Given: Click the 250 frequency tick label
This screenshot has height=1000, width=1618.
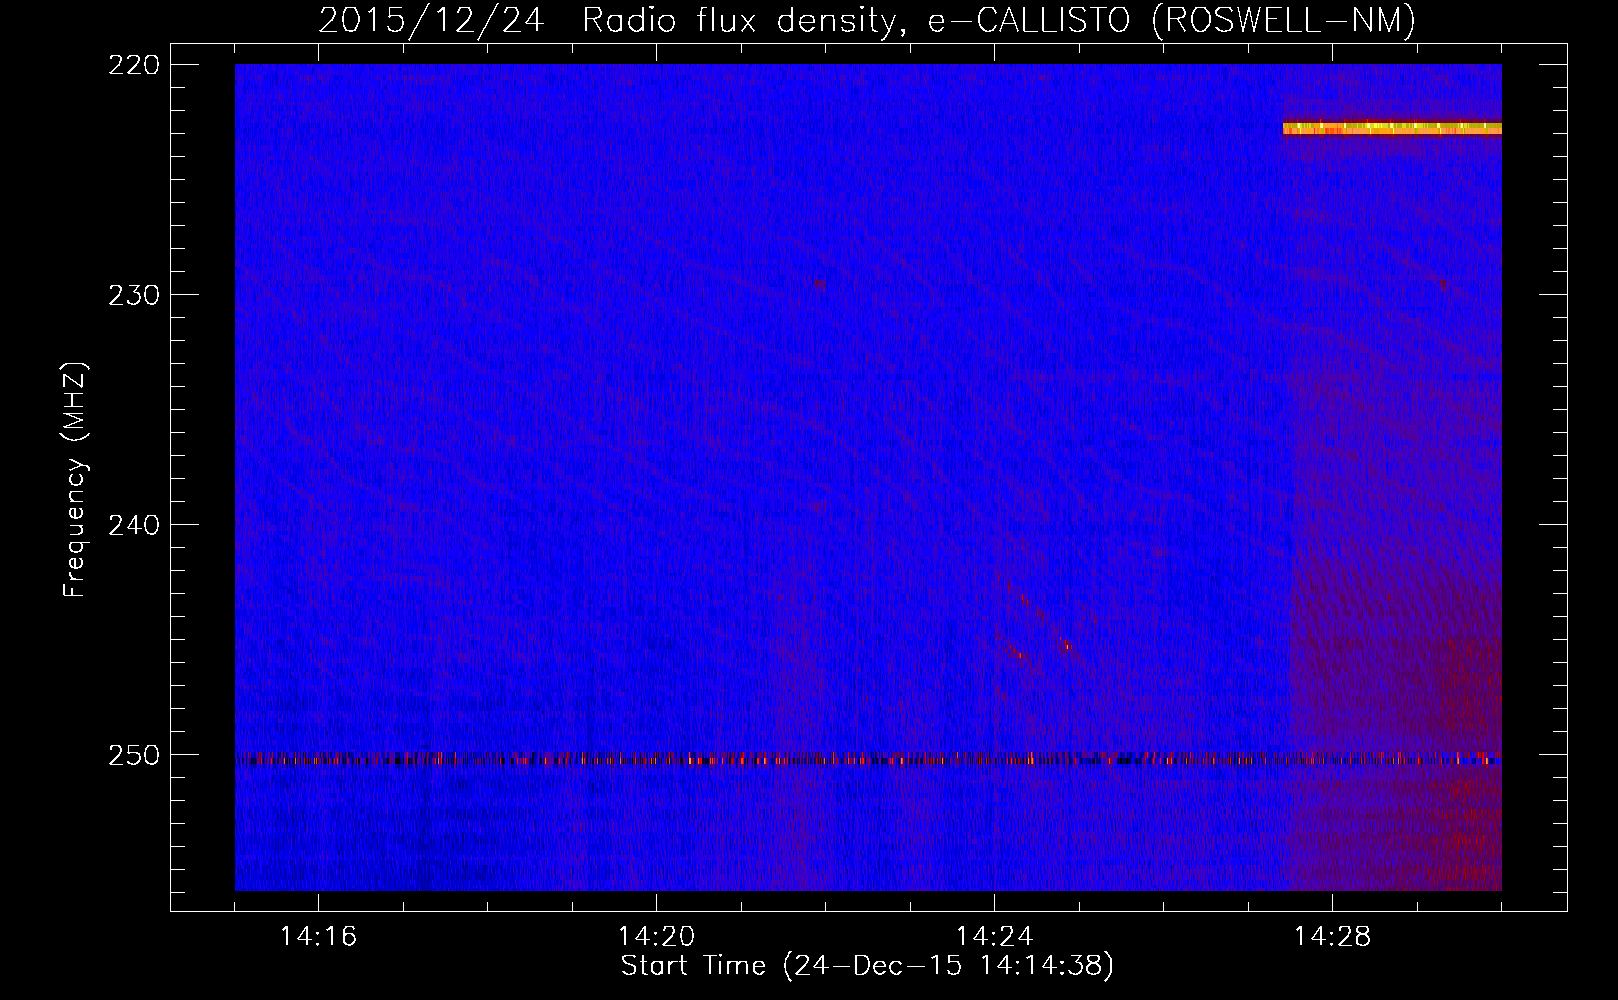Looking at the screenshot, I should [x=132, y=755].
